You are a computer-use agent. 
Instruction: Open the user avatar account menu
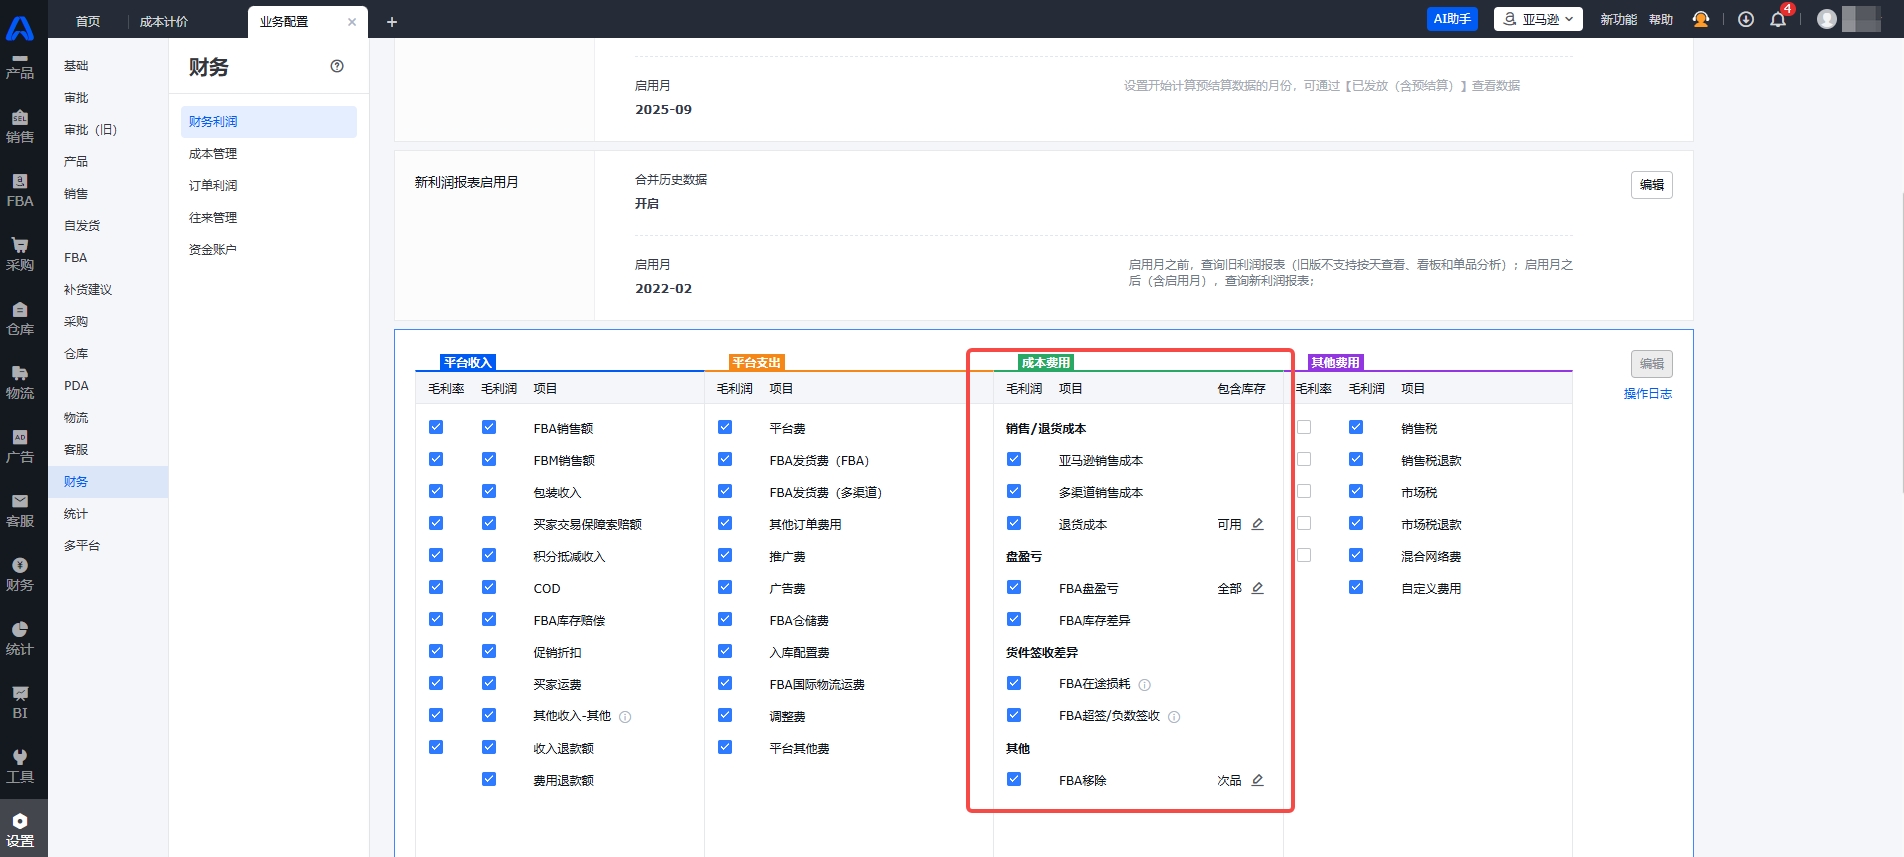coord(1827,19)
